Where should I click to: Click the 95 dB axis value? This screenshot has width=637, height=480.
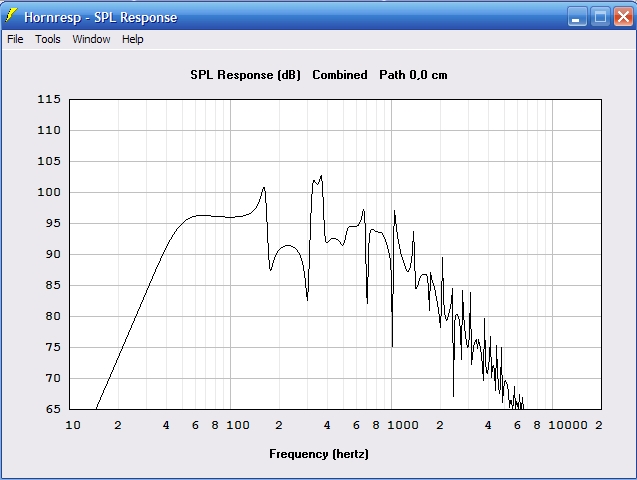click(53, 223)
